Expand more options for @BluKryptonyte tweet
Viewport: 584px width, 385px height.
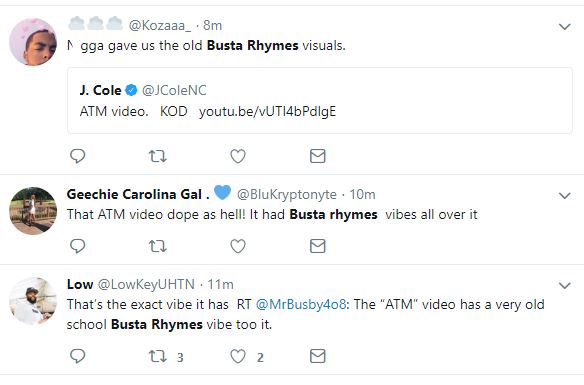pyautogui.click(x=565, y=195)
